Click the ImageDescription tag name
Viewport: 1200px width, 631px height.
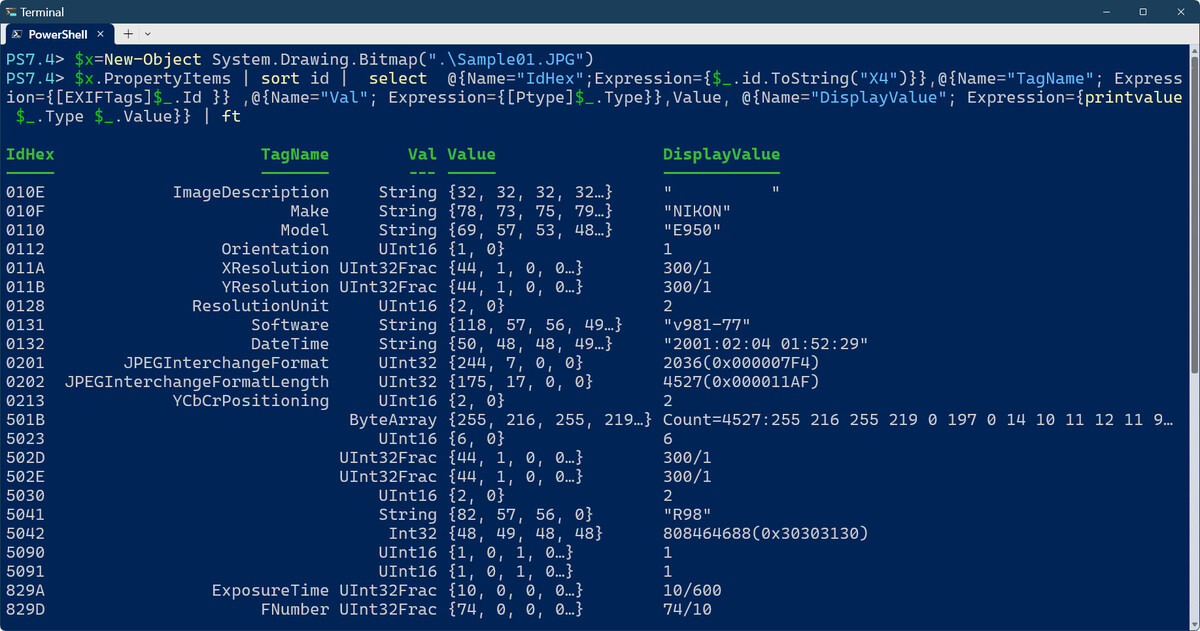click(x=251, y=192)
